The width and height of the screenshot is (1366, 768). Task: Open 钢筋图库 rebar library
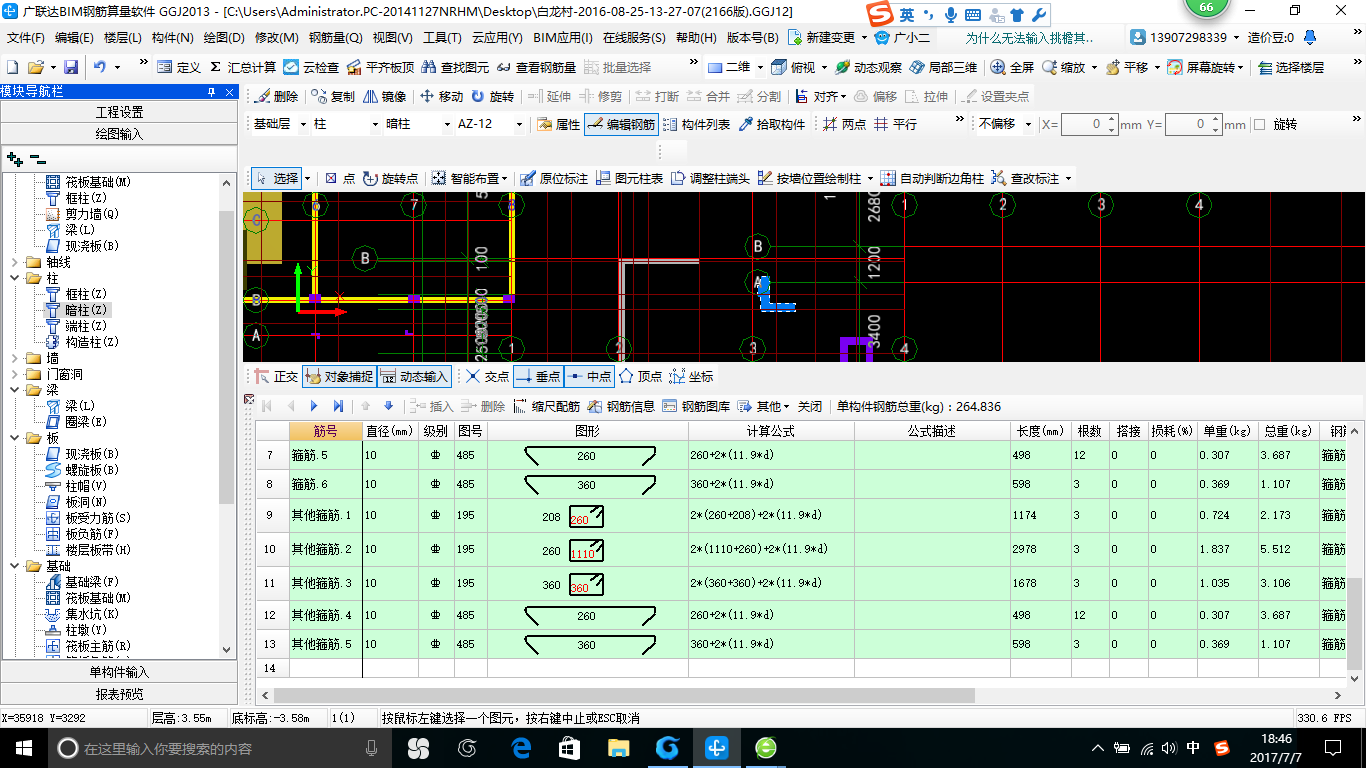[696, 406]
